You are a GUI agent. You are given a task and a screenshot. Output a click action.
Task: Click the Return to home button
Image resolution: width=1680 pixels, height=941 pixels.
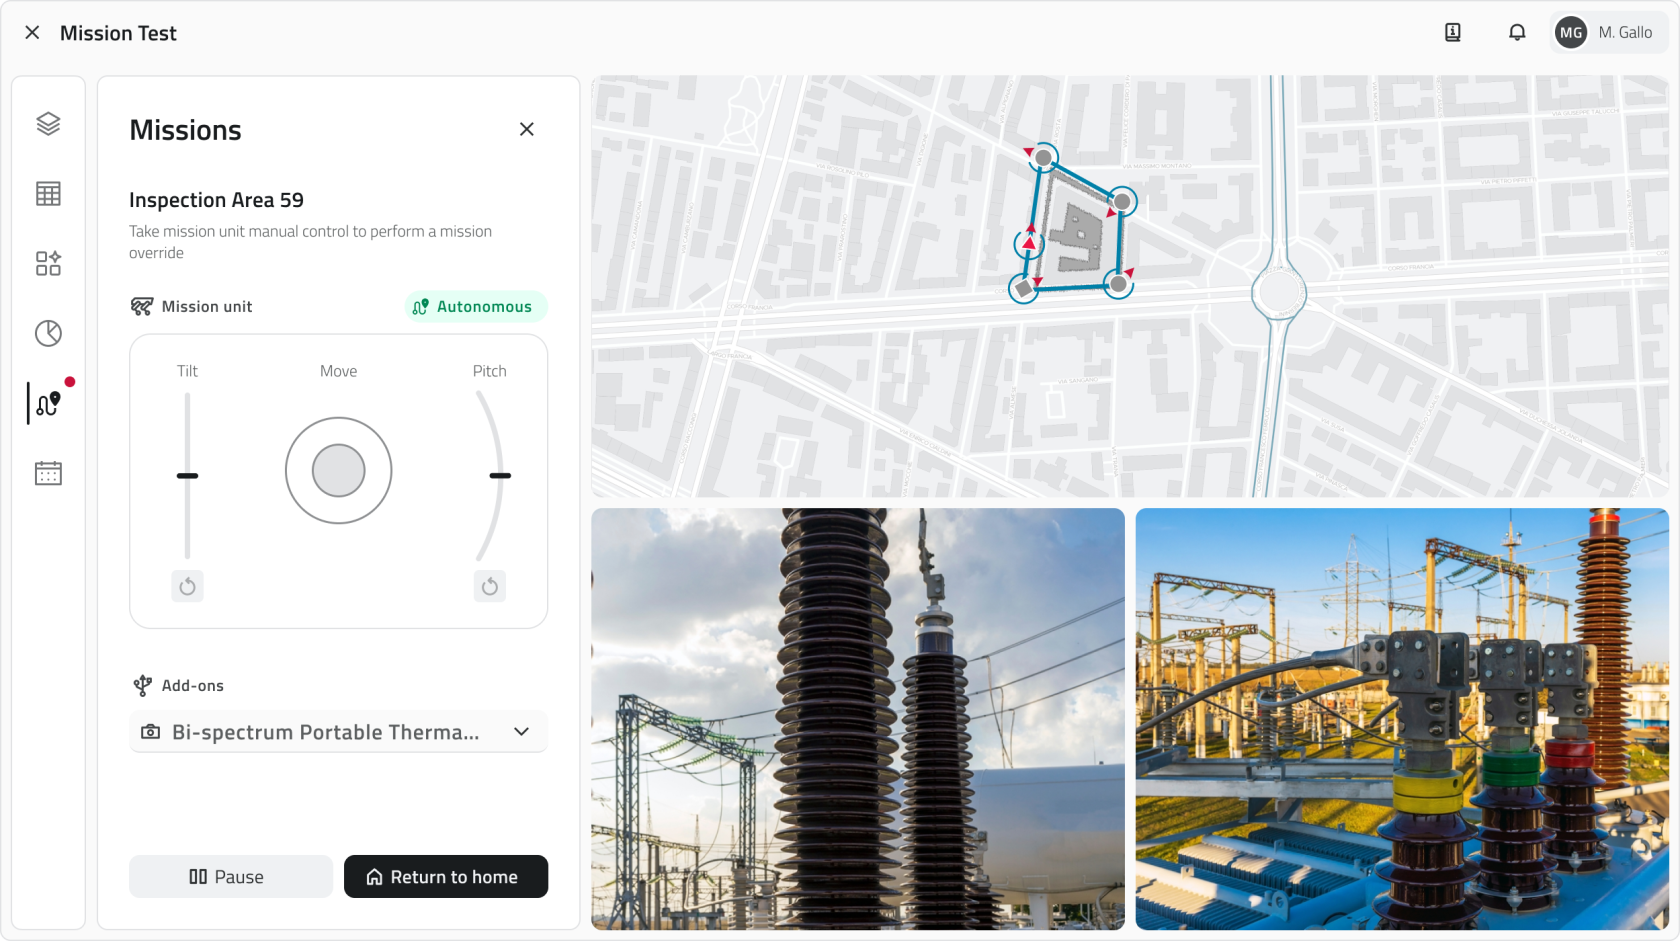click(x=446, y=877)
